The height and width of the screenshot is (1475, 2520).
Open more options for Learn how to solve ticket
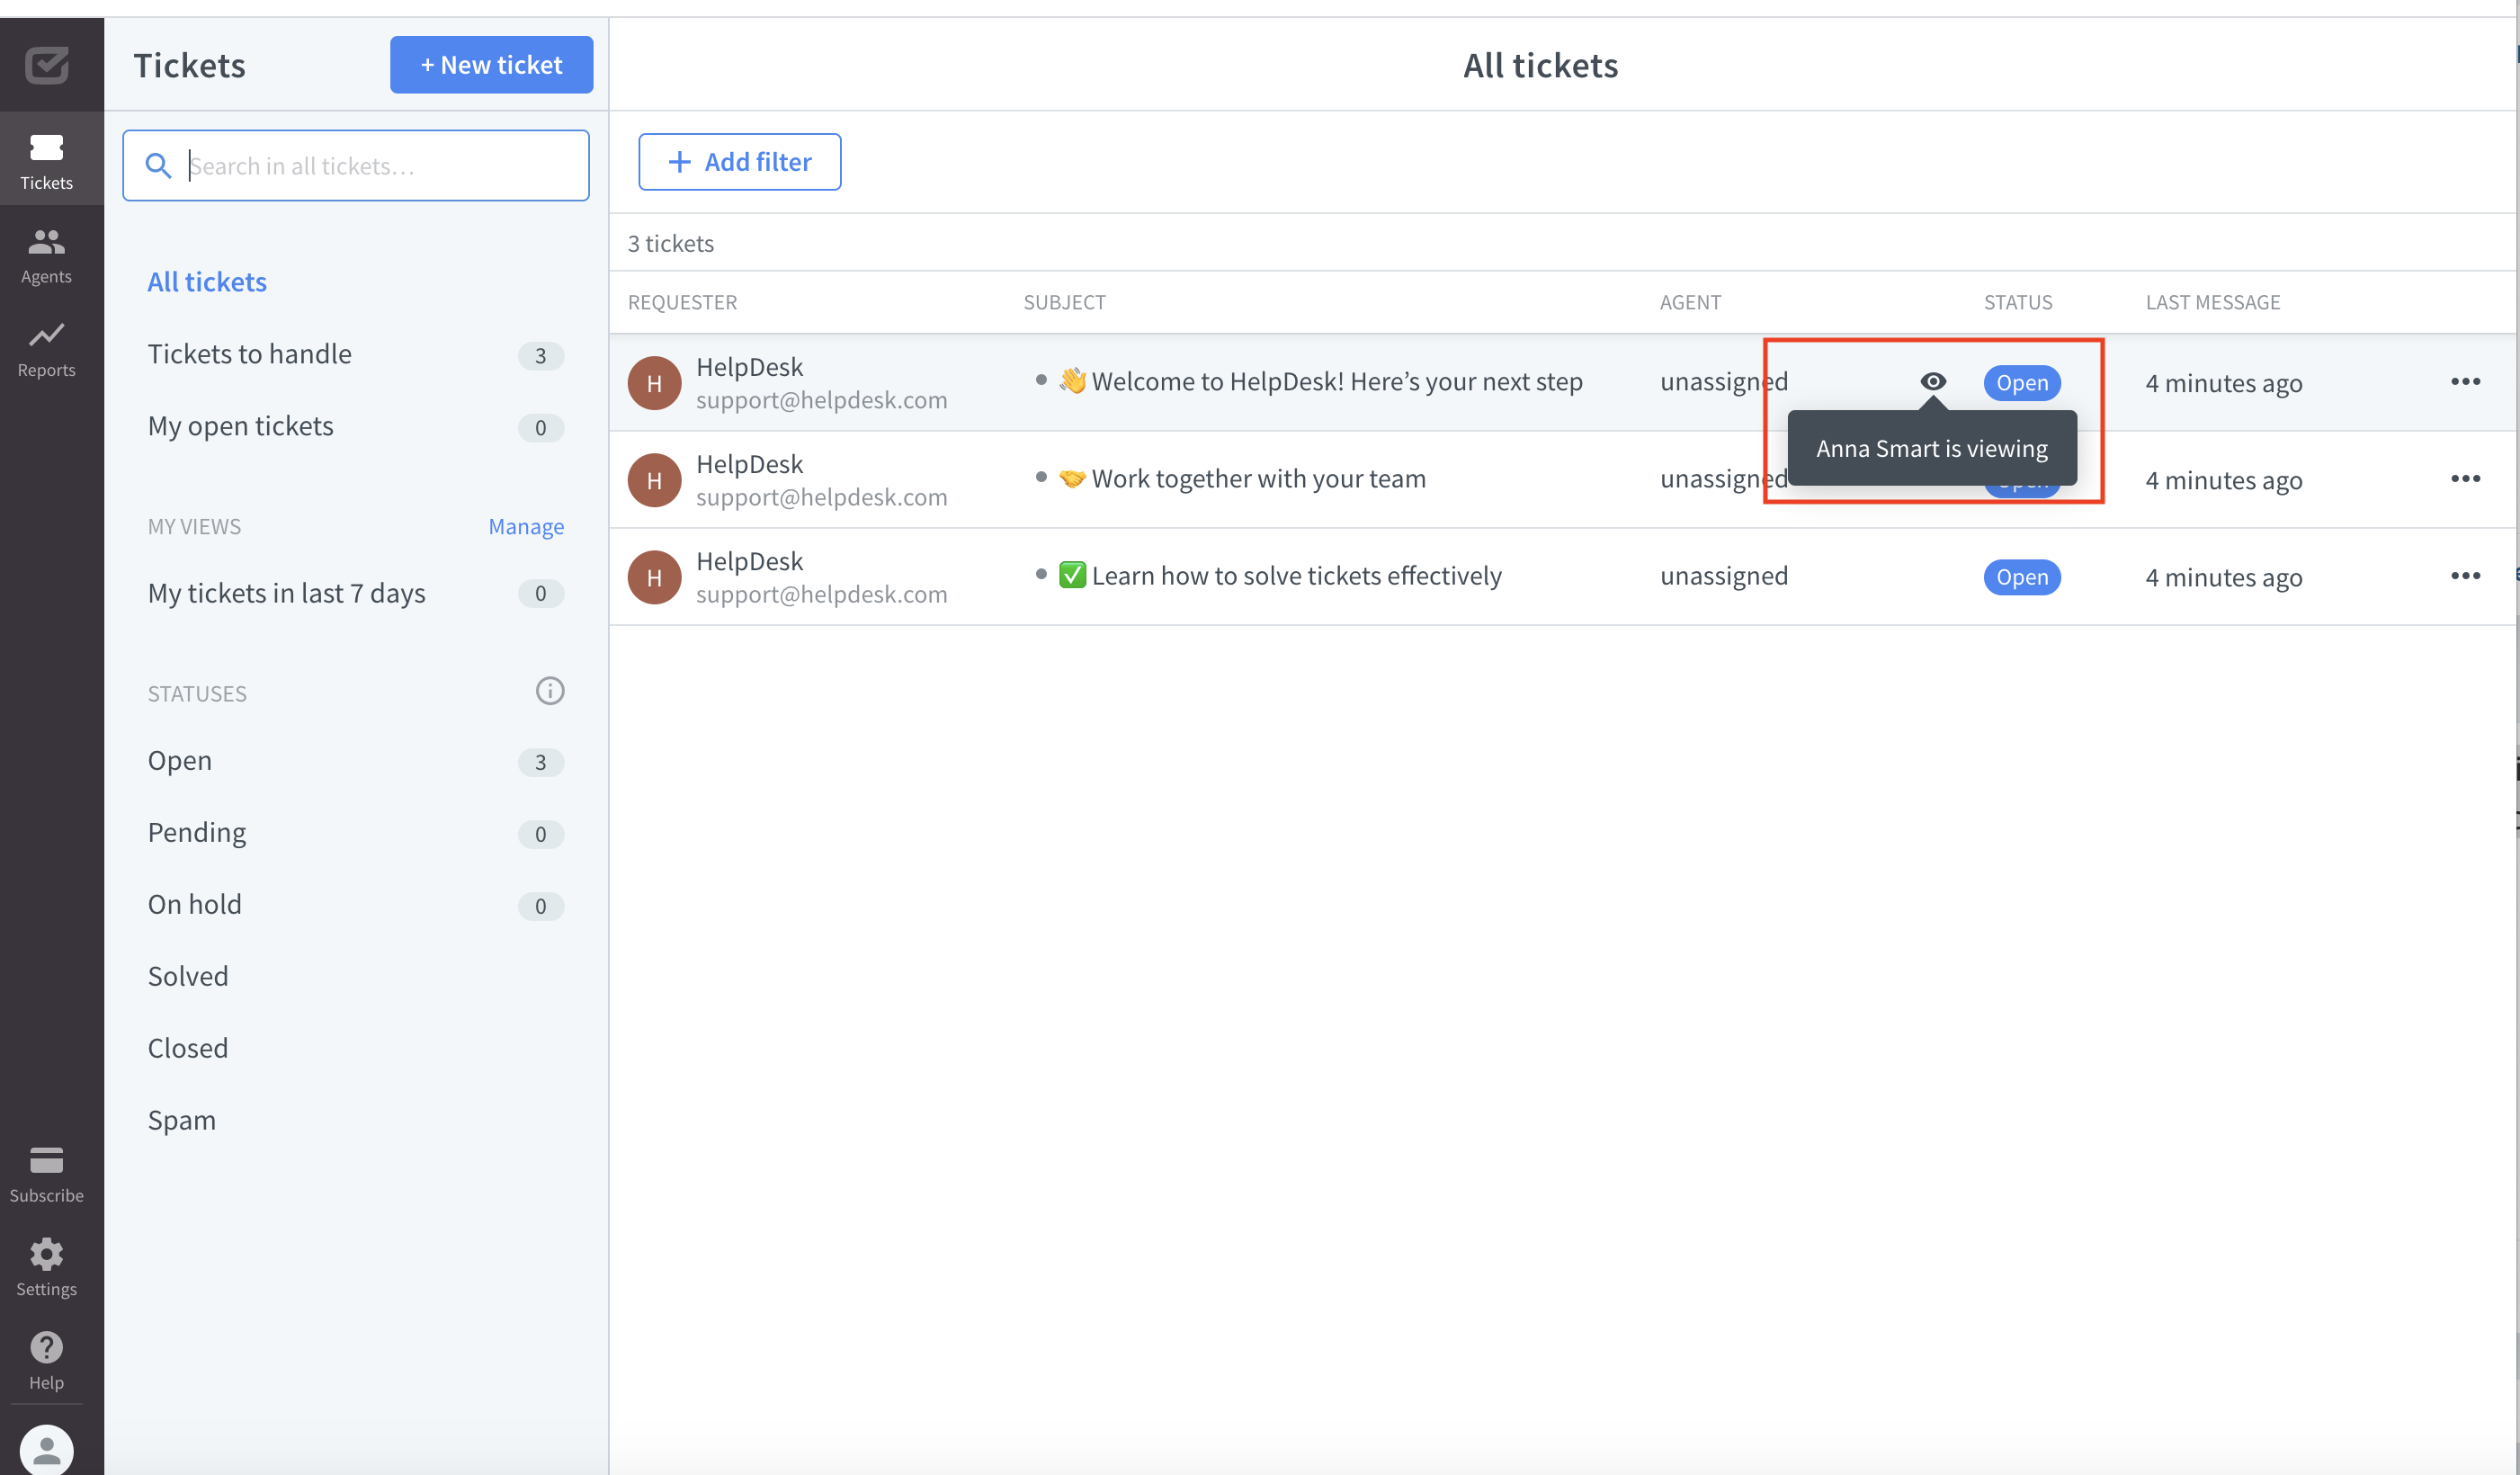(x=2465, y=575)
